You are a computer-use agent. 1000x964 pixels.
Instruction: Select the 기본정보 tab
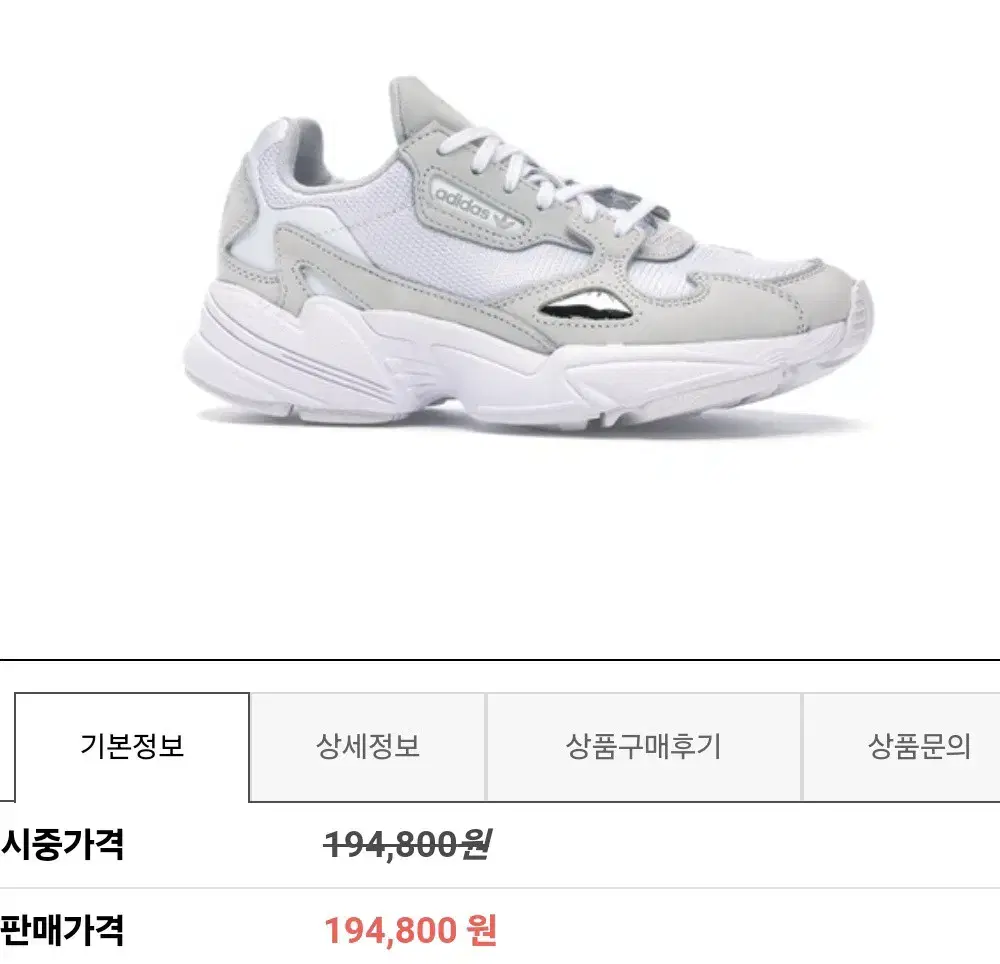(132, 747)
